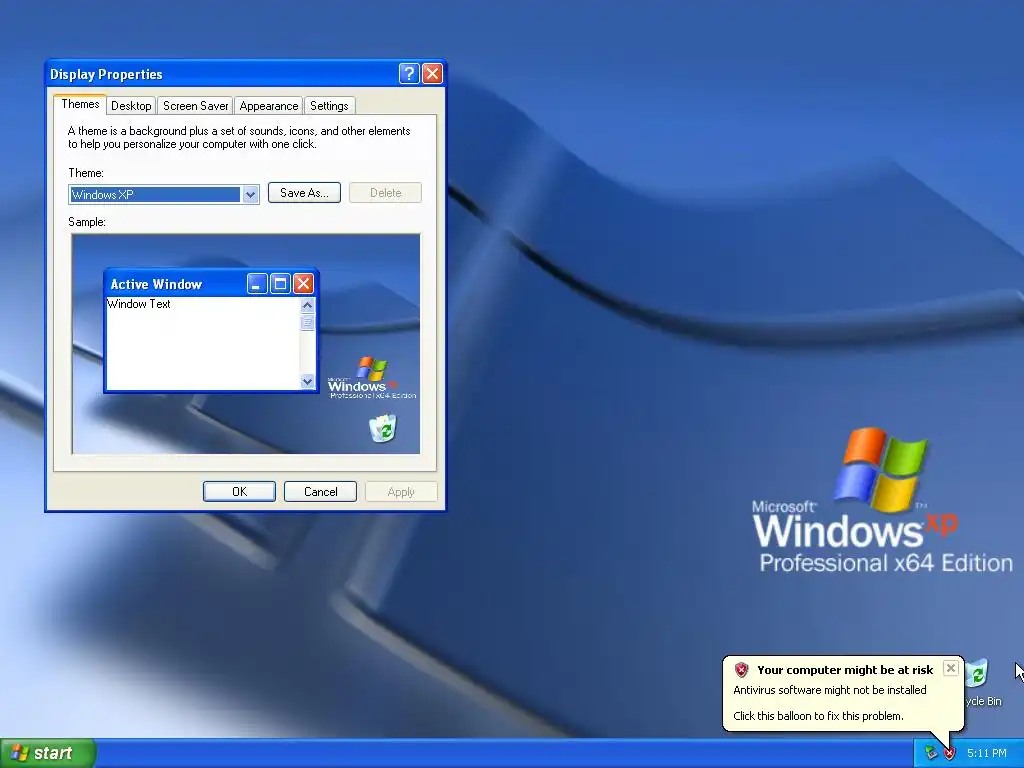Click 'Click this balloon to fix this problem' text
Viewport: 1024px width, 768px height.
(818, 716)
